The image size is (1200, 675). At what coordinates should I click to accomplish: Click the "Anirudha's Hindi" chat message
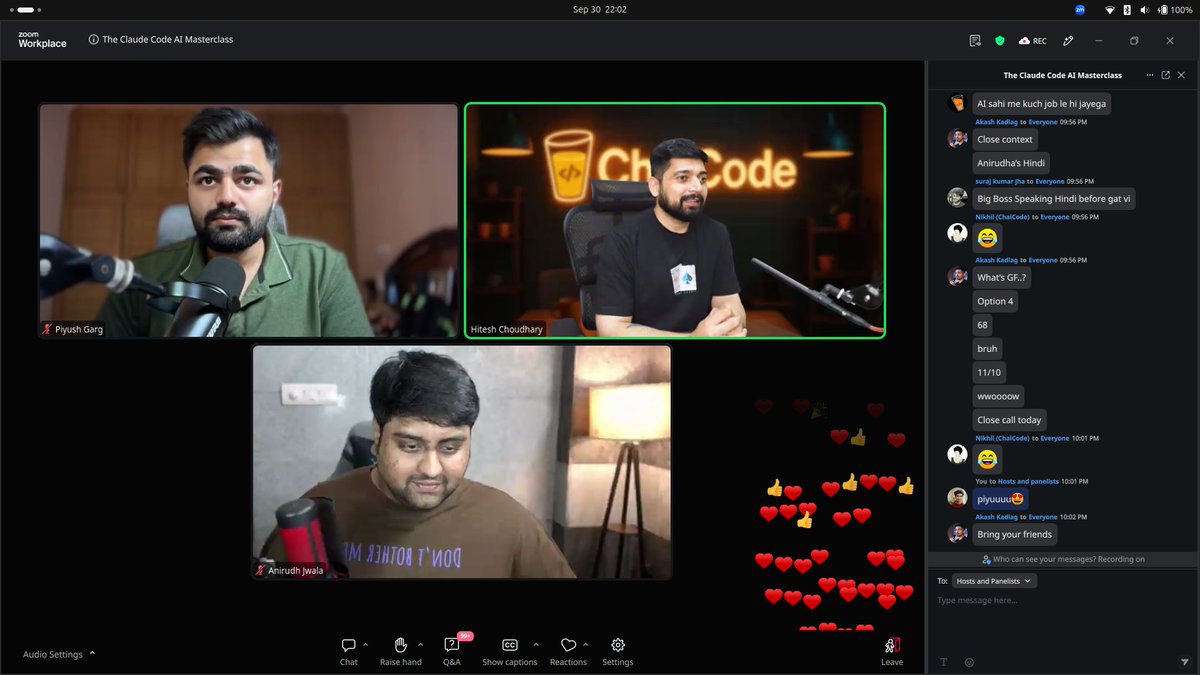[1011, 163]
